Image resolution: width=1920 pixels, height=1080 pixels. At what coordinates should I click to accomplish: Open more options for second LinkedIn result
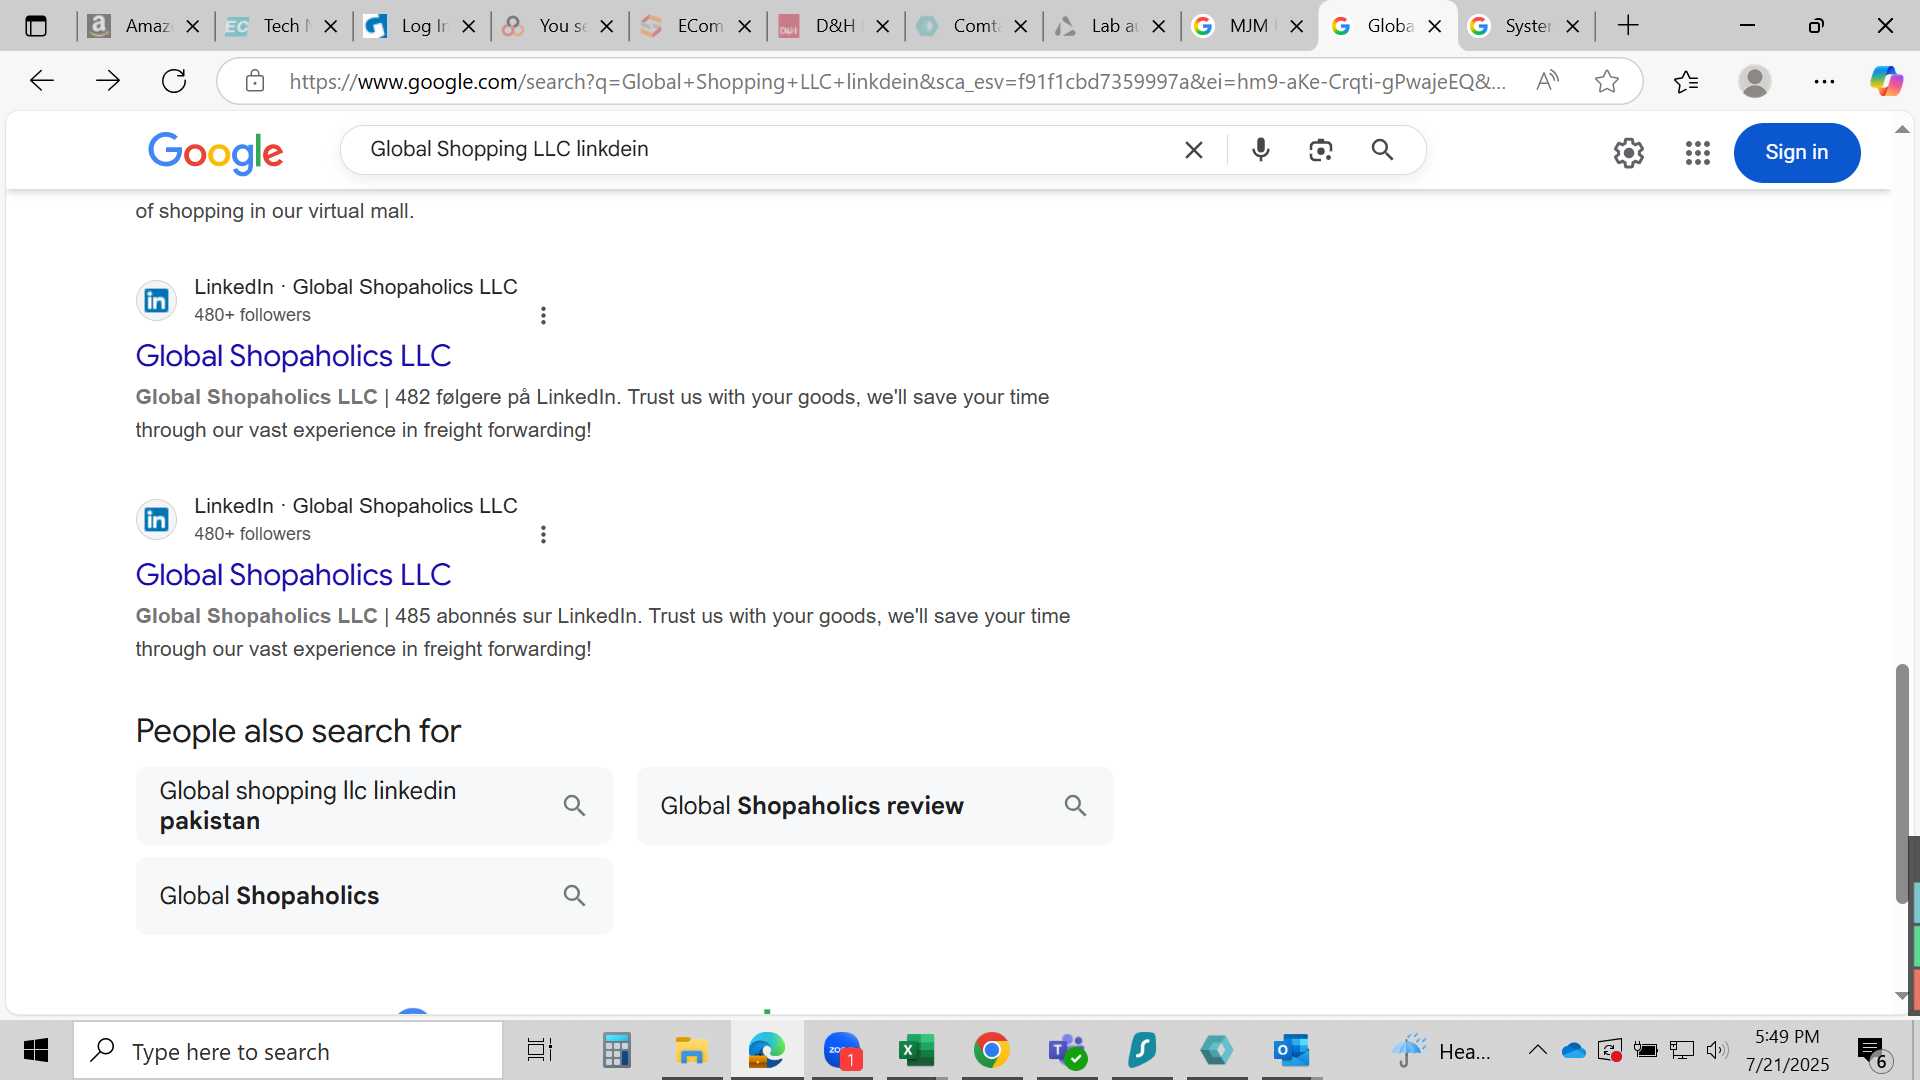click(543, 535)
